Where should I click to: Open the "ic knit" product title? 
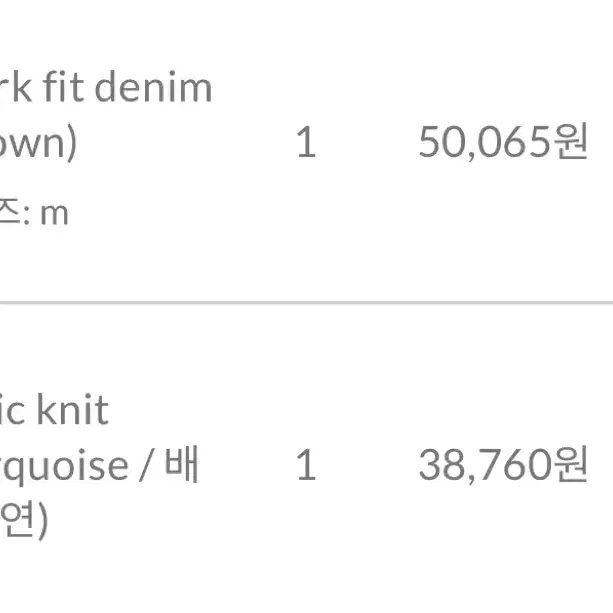(54, 409)
